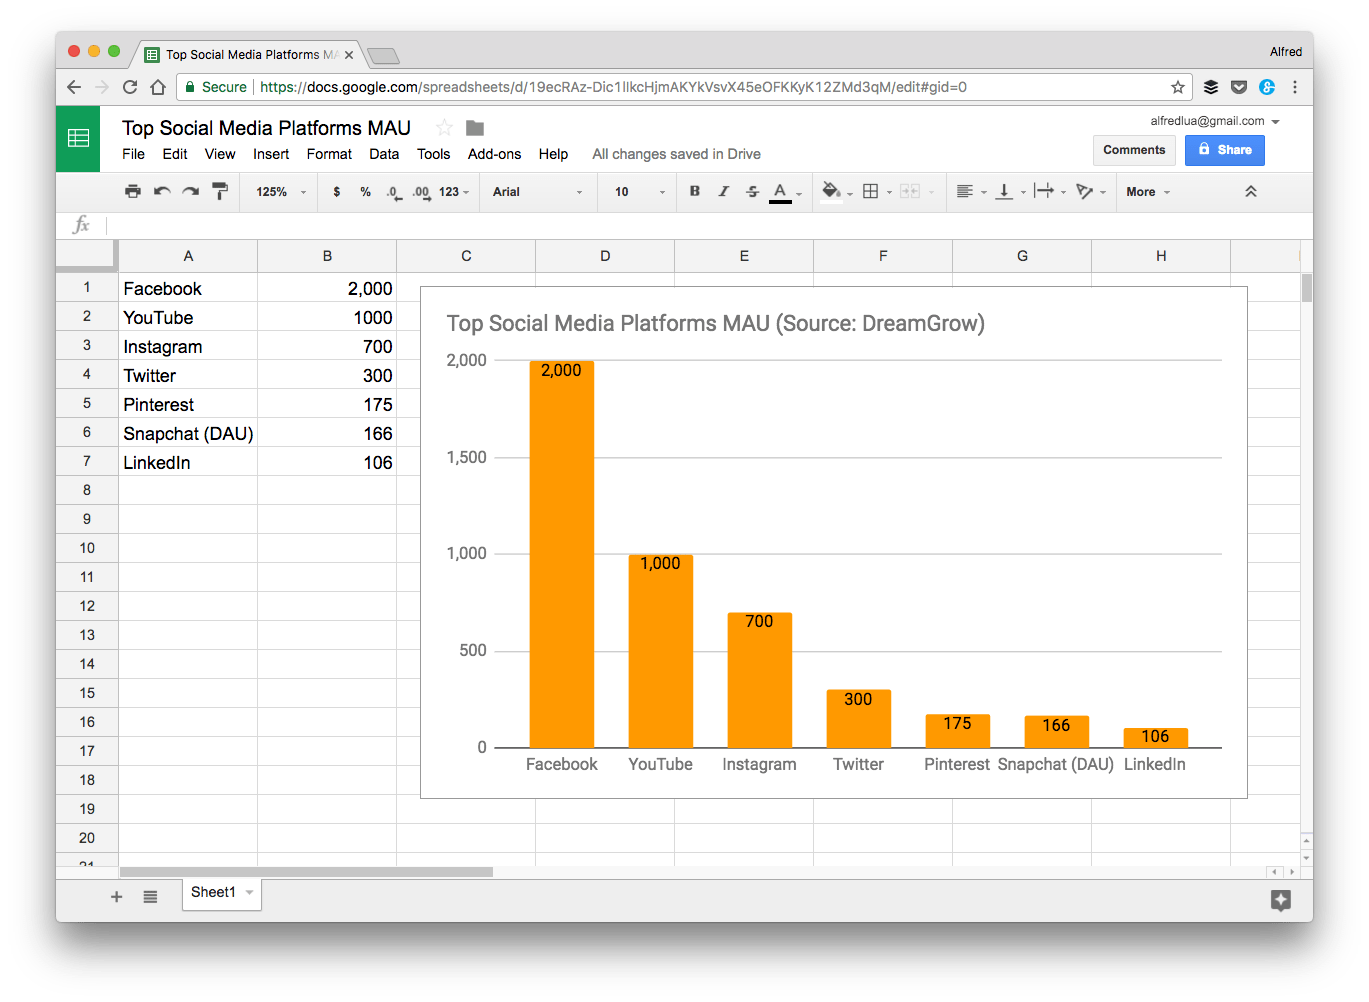Open the Edit menu
1369x1002 pixels.
(x=175, y=154)
